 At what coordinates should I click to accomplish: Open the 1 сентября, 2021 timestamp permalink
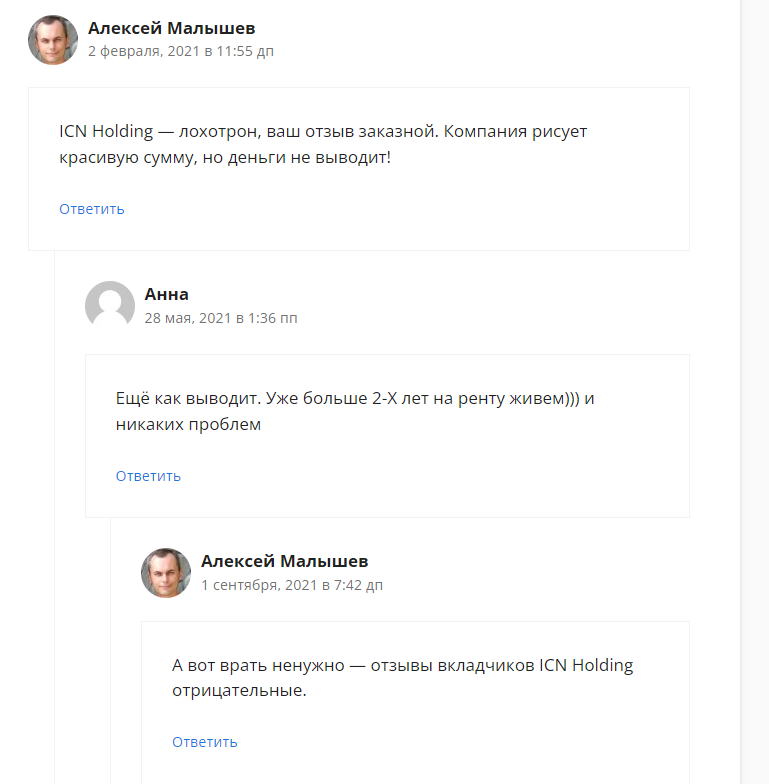coord(291,585)
